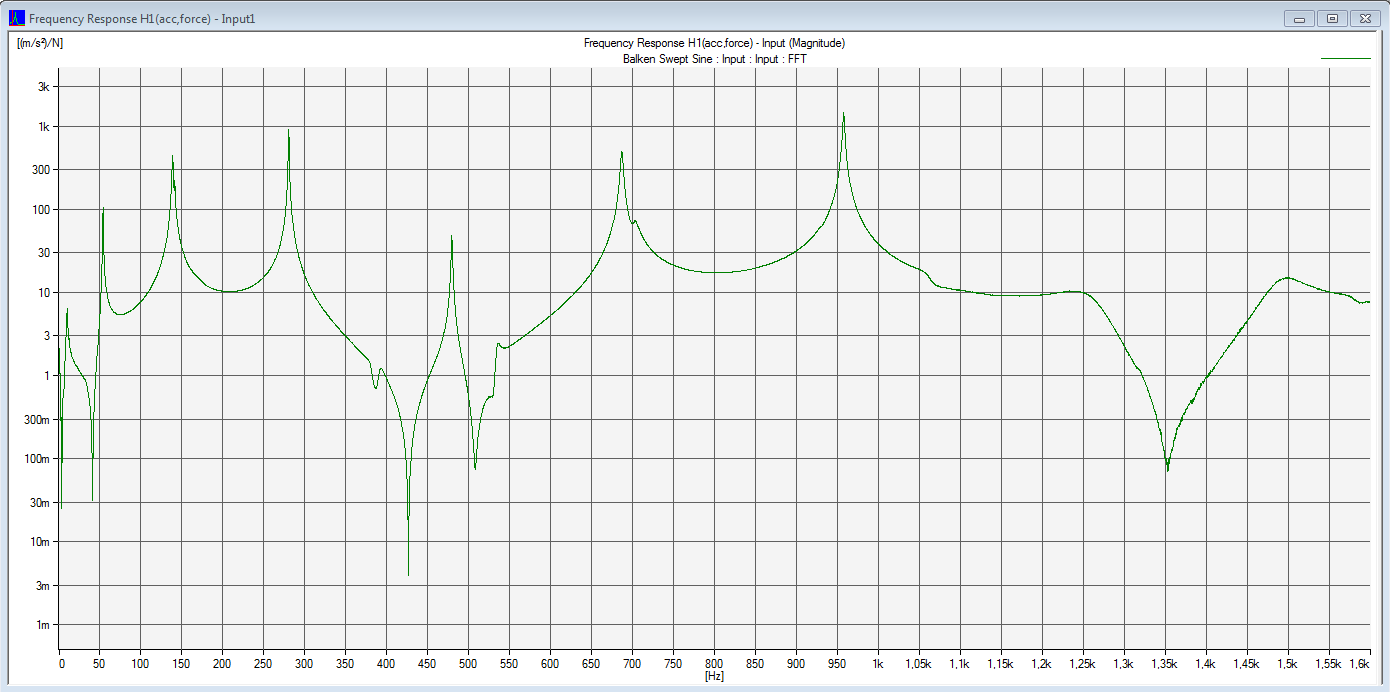1390x692 pixels.
Task: Minimize the Frequency Response window
Action: [x=1300, y=18]
